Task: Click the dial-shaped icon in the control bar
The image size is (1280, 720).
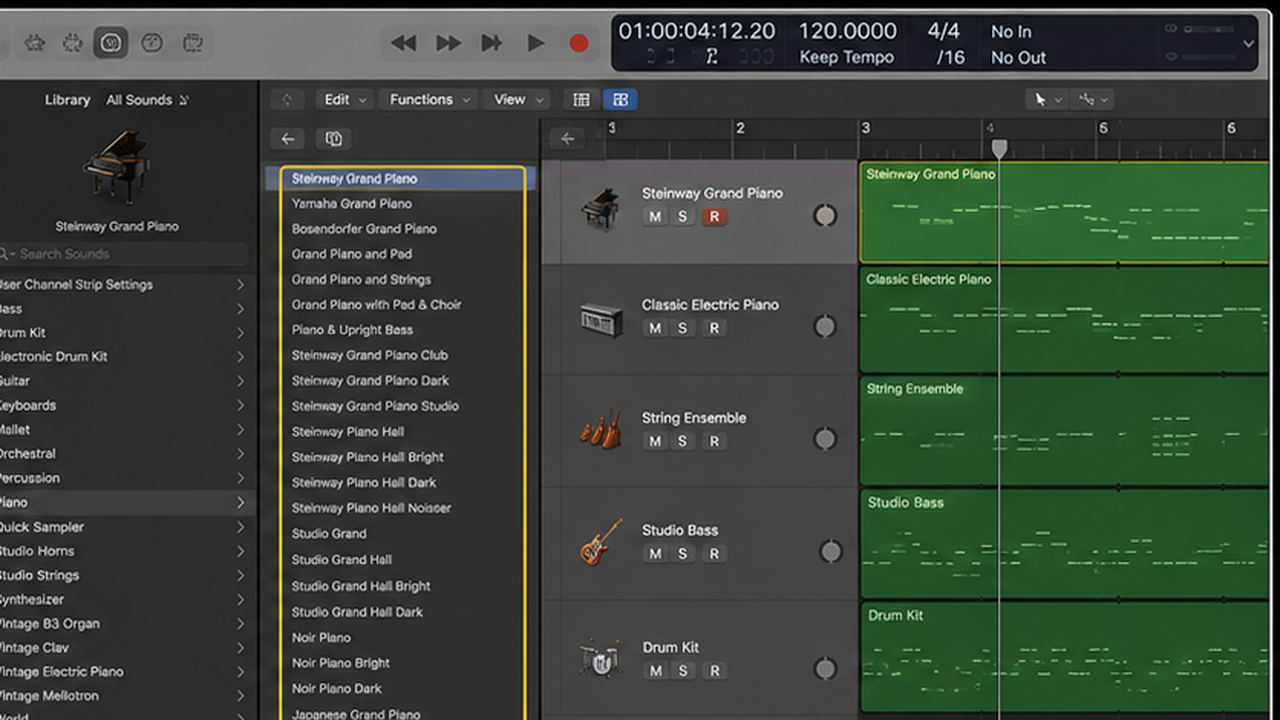Action: point(151,43)
